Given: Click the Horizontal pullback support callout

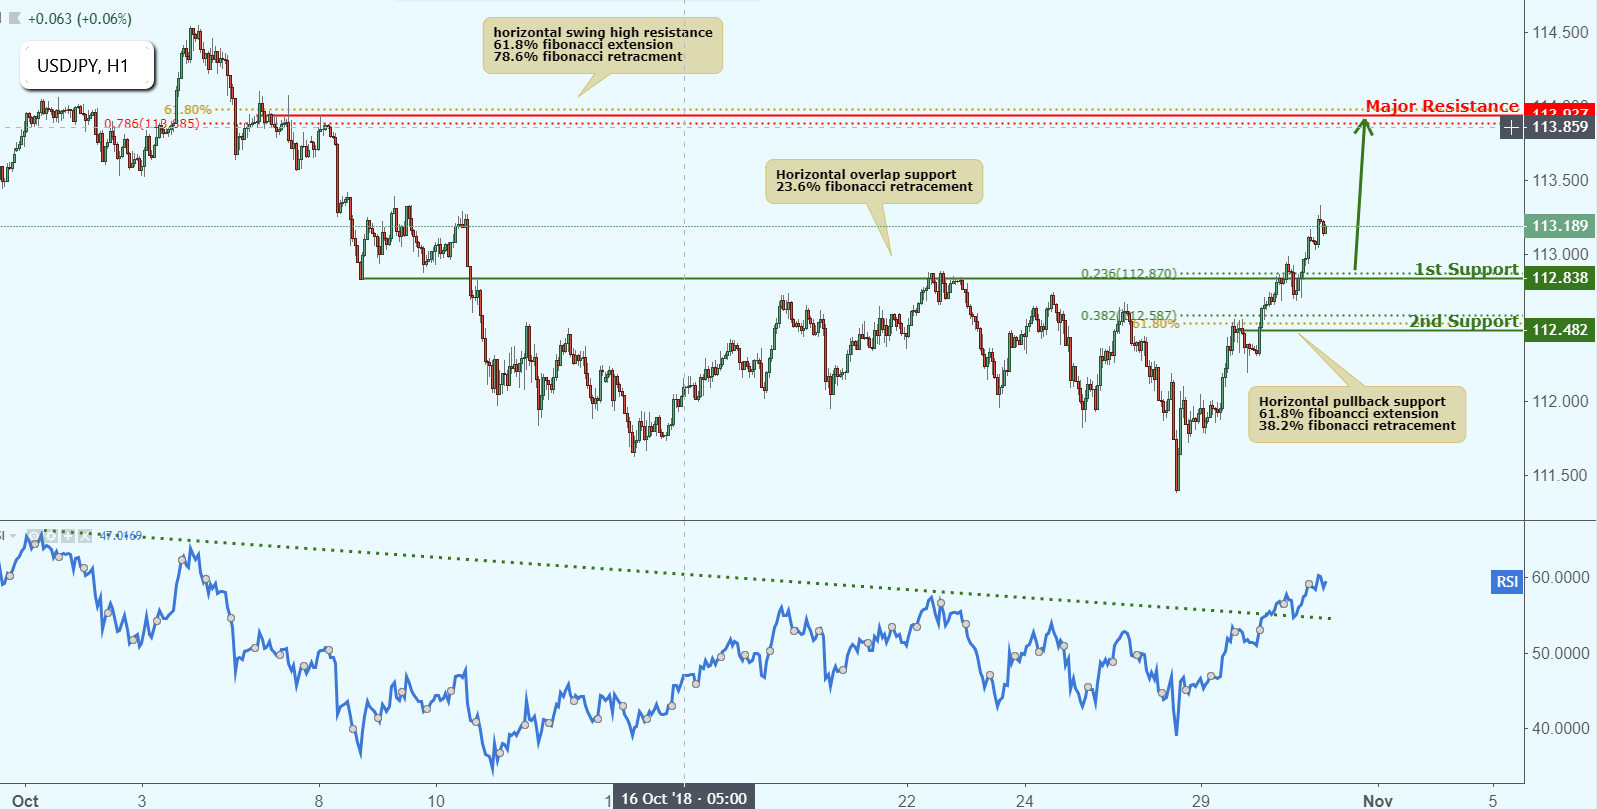Looking at the screenshot, I should (1357, 414).
